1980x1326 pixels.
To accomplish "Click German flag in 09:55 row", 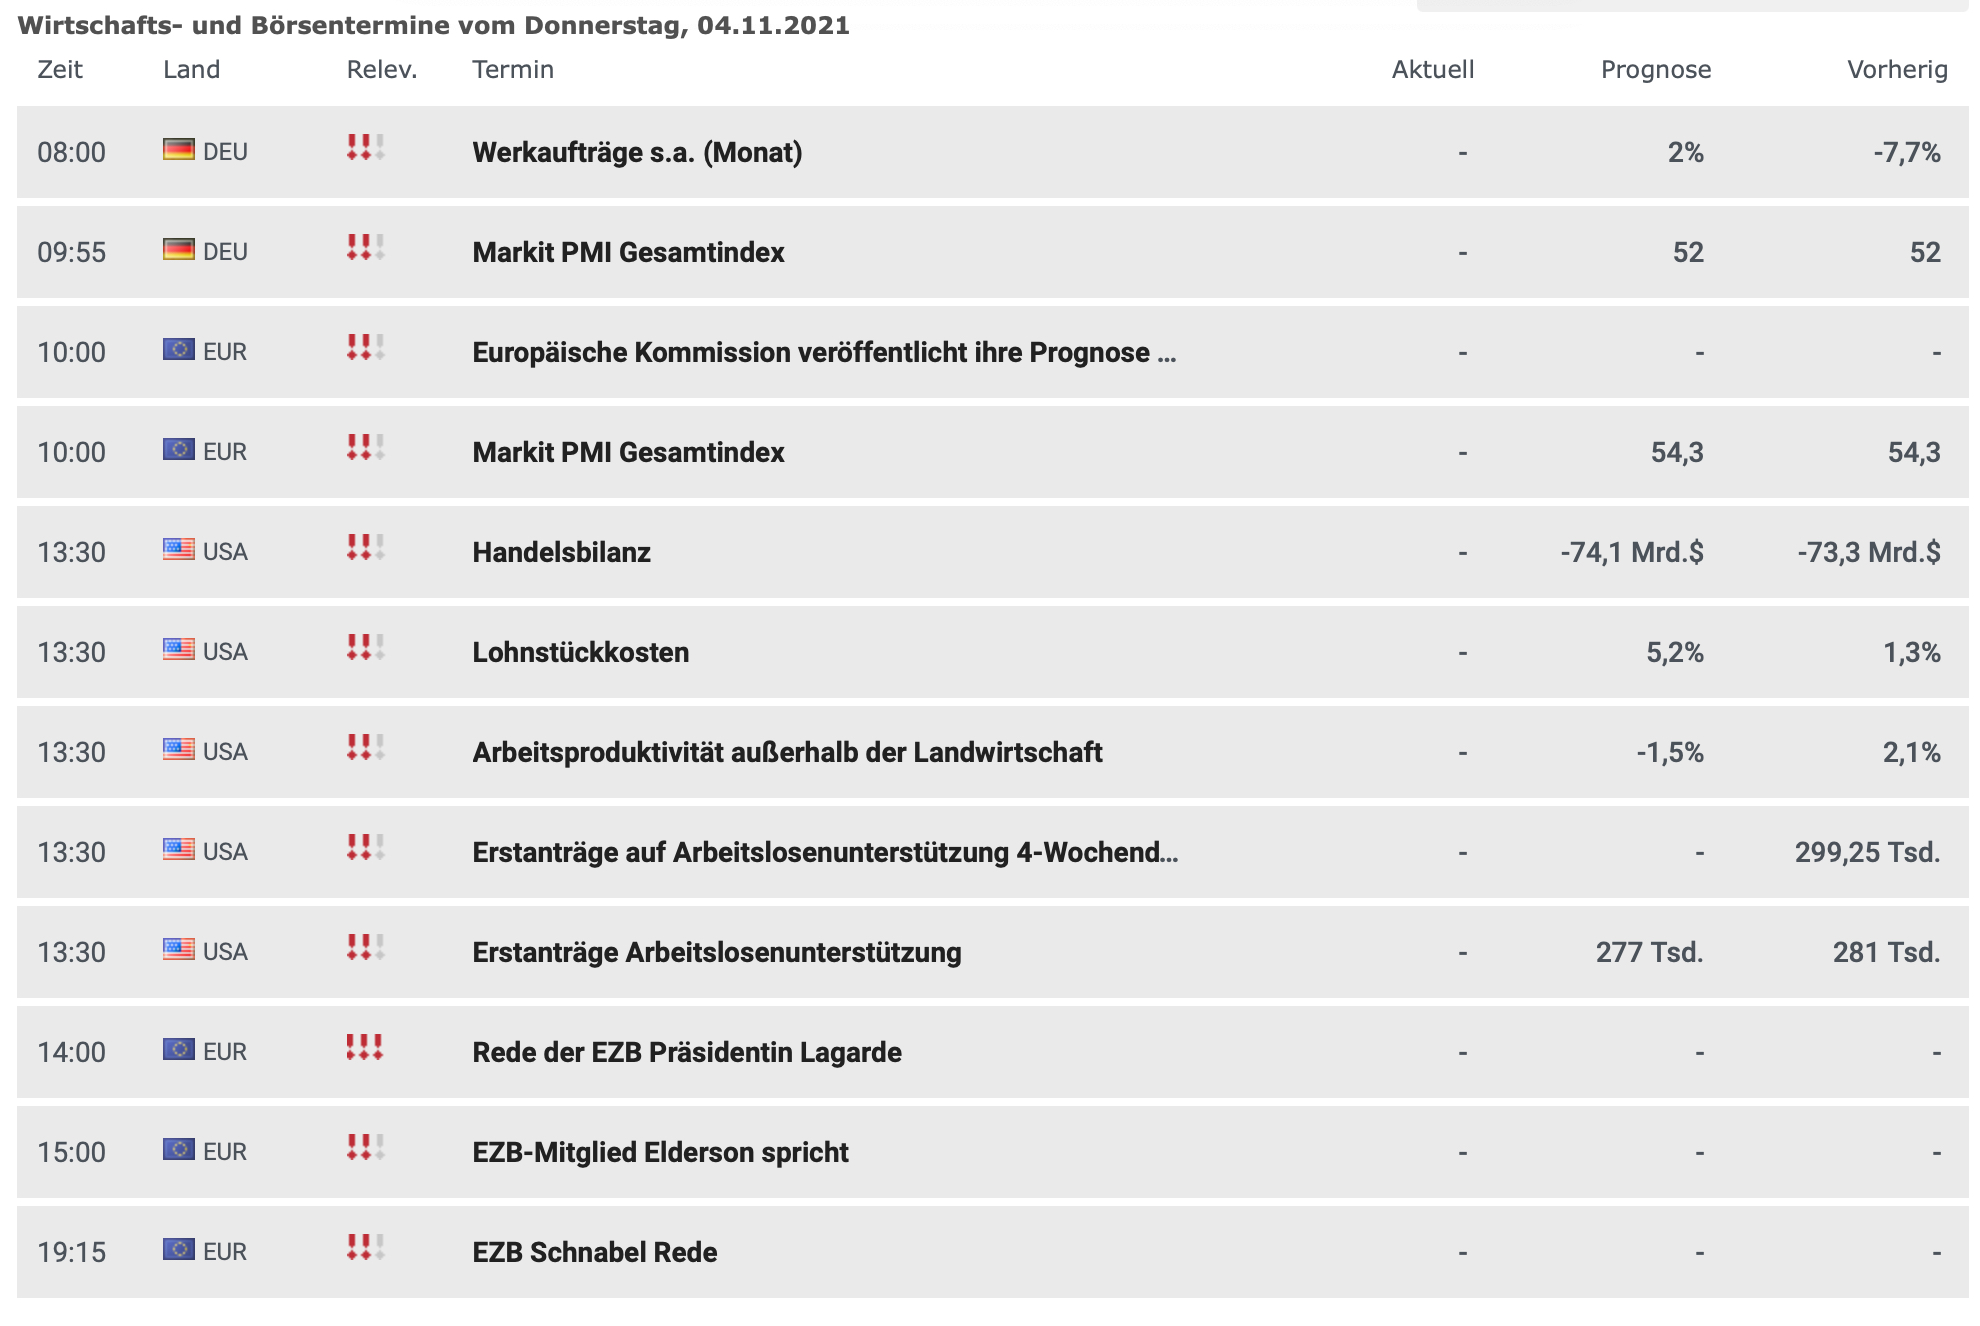I will tap(179, 249).
